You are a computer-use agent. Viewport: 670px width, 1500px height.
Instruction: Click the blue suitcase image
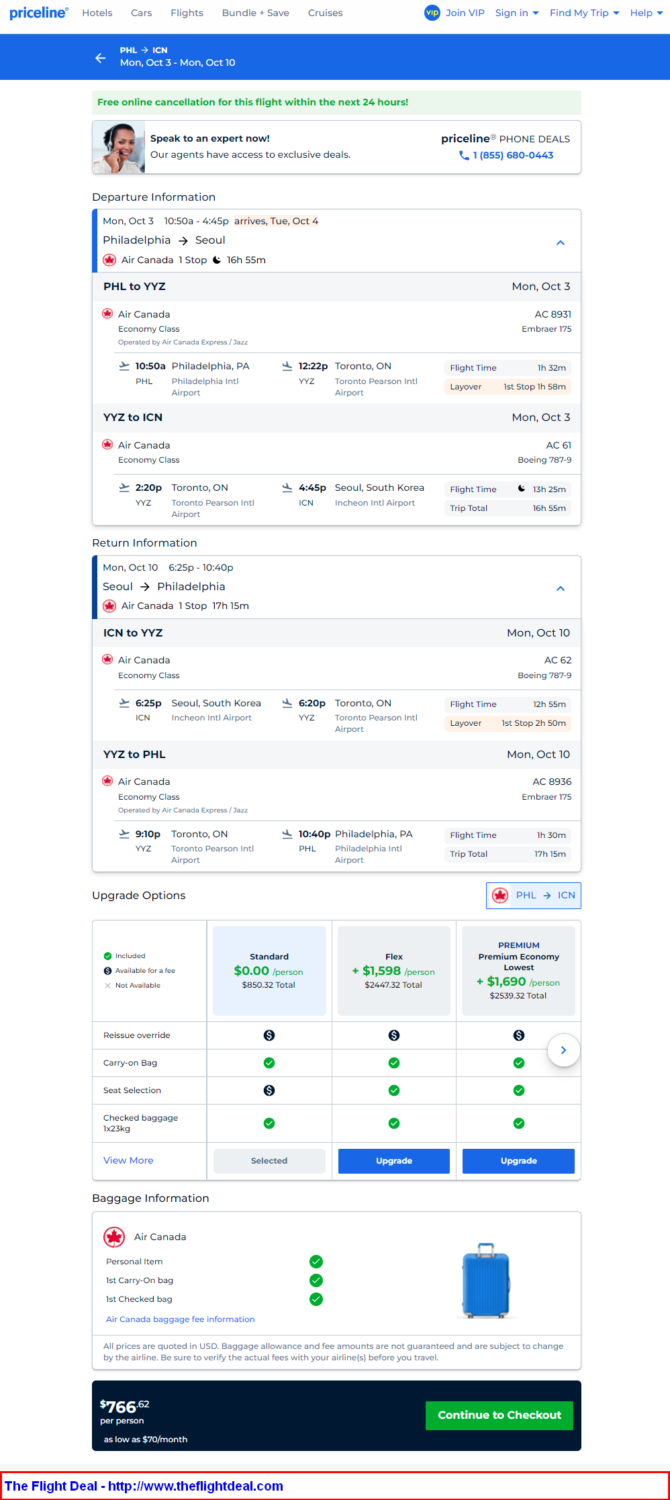pos(485,1280)
